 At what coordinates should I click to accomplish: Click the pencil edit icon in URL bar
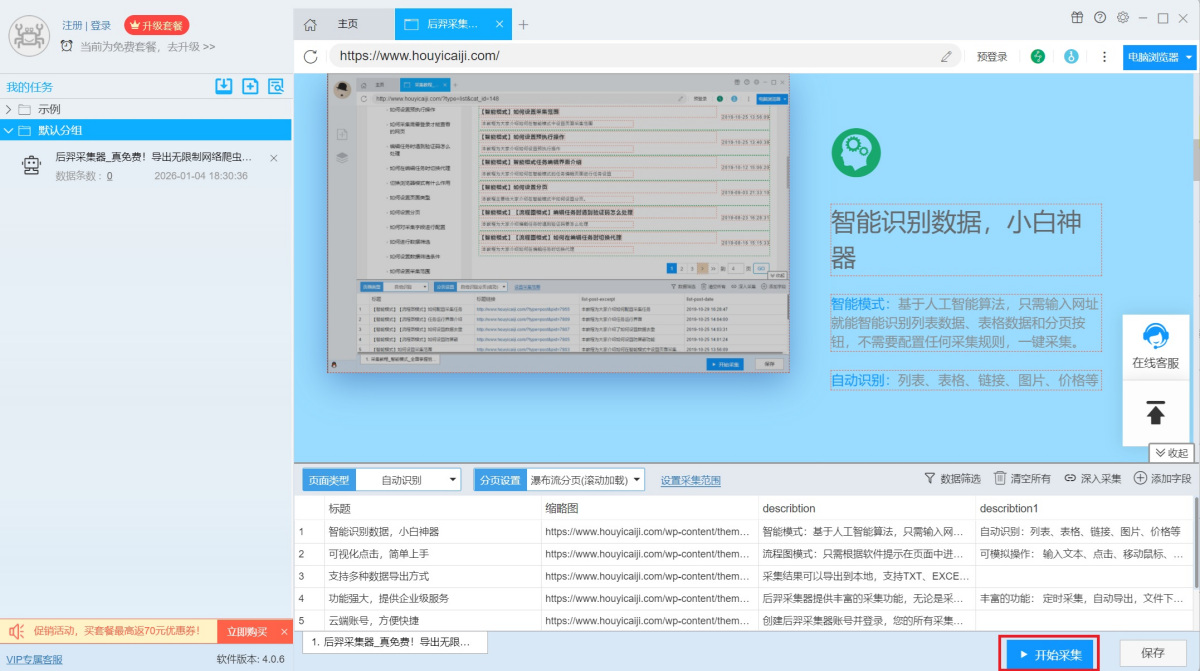click(x=946, y=57)
